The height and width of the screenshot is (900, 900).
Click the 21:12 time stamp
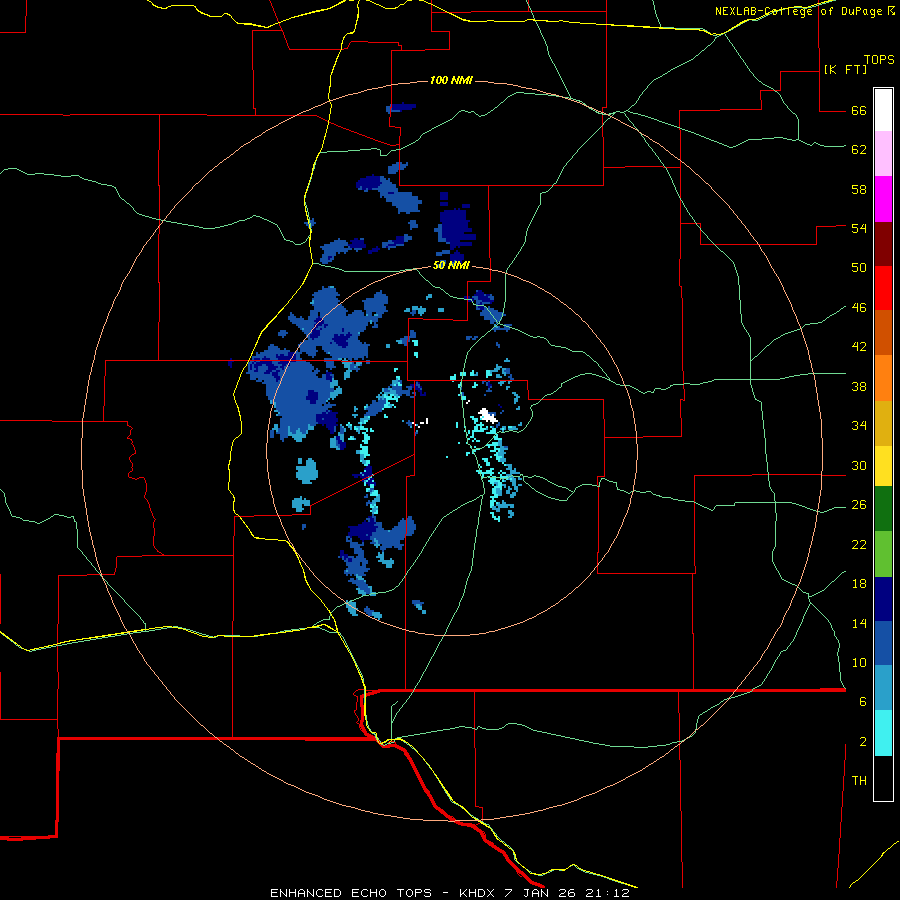(x=608, y=893)
